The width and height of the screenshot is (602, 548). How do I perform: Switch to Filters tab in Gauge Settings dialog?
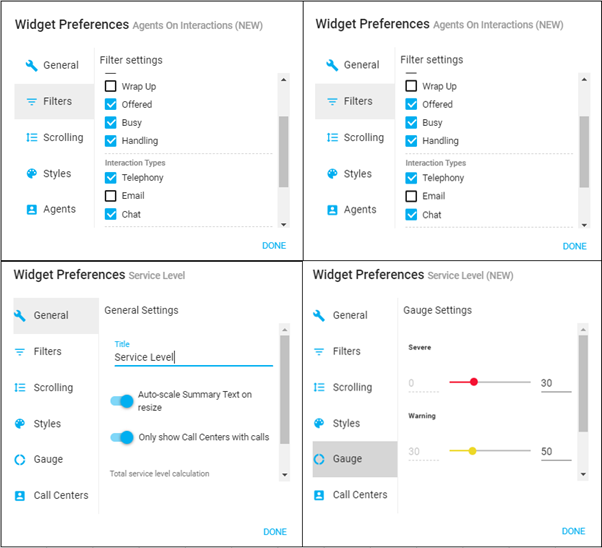pyautogui.click(x=346, y=351)
